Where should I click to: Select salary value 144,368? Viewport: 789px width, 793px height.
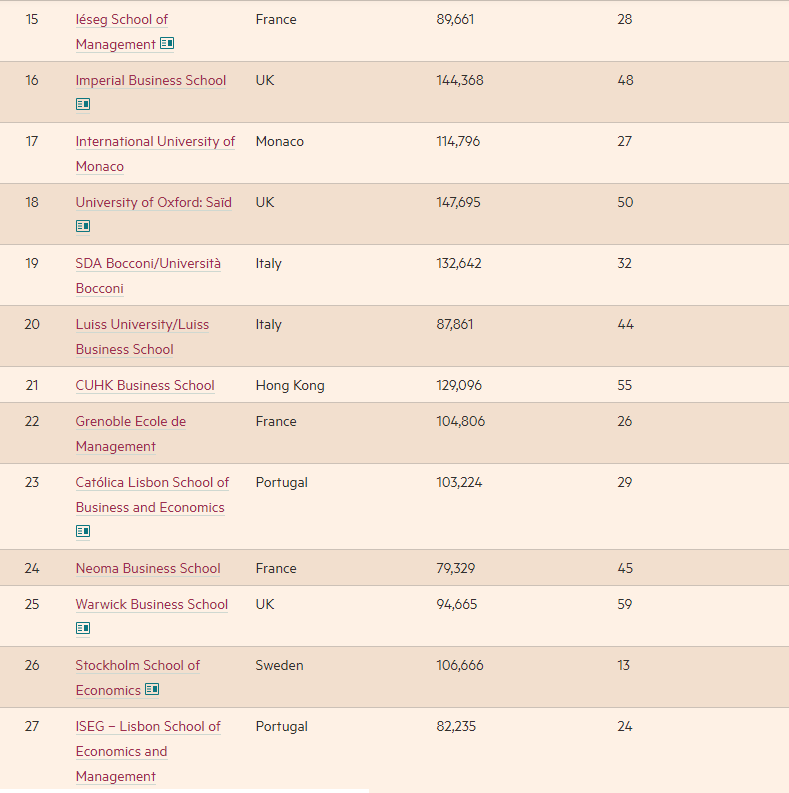tap(460, 80)
